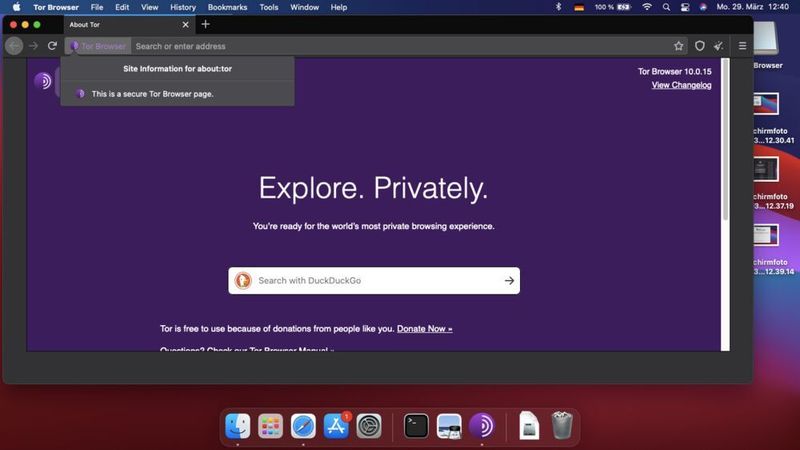
Task: Click the DuckDuckGo logo in search box
Action: pyautogui.click(x=243, y=280)
